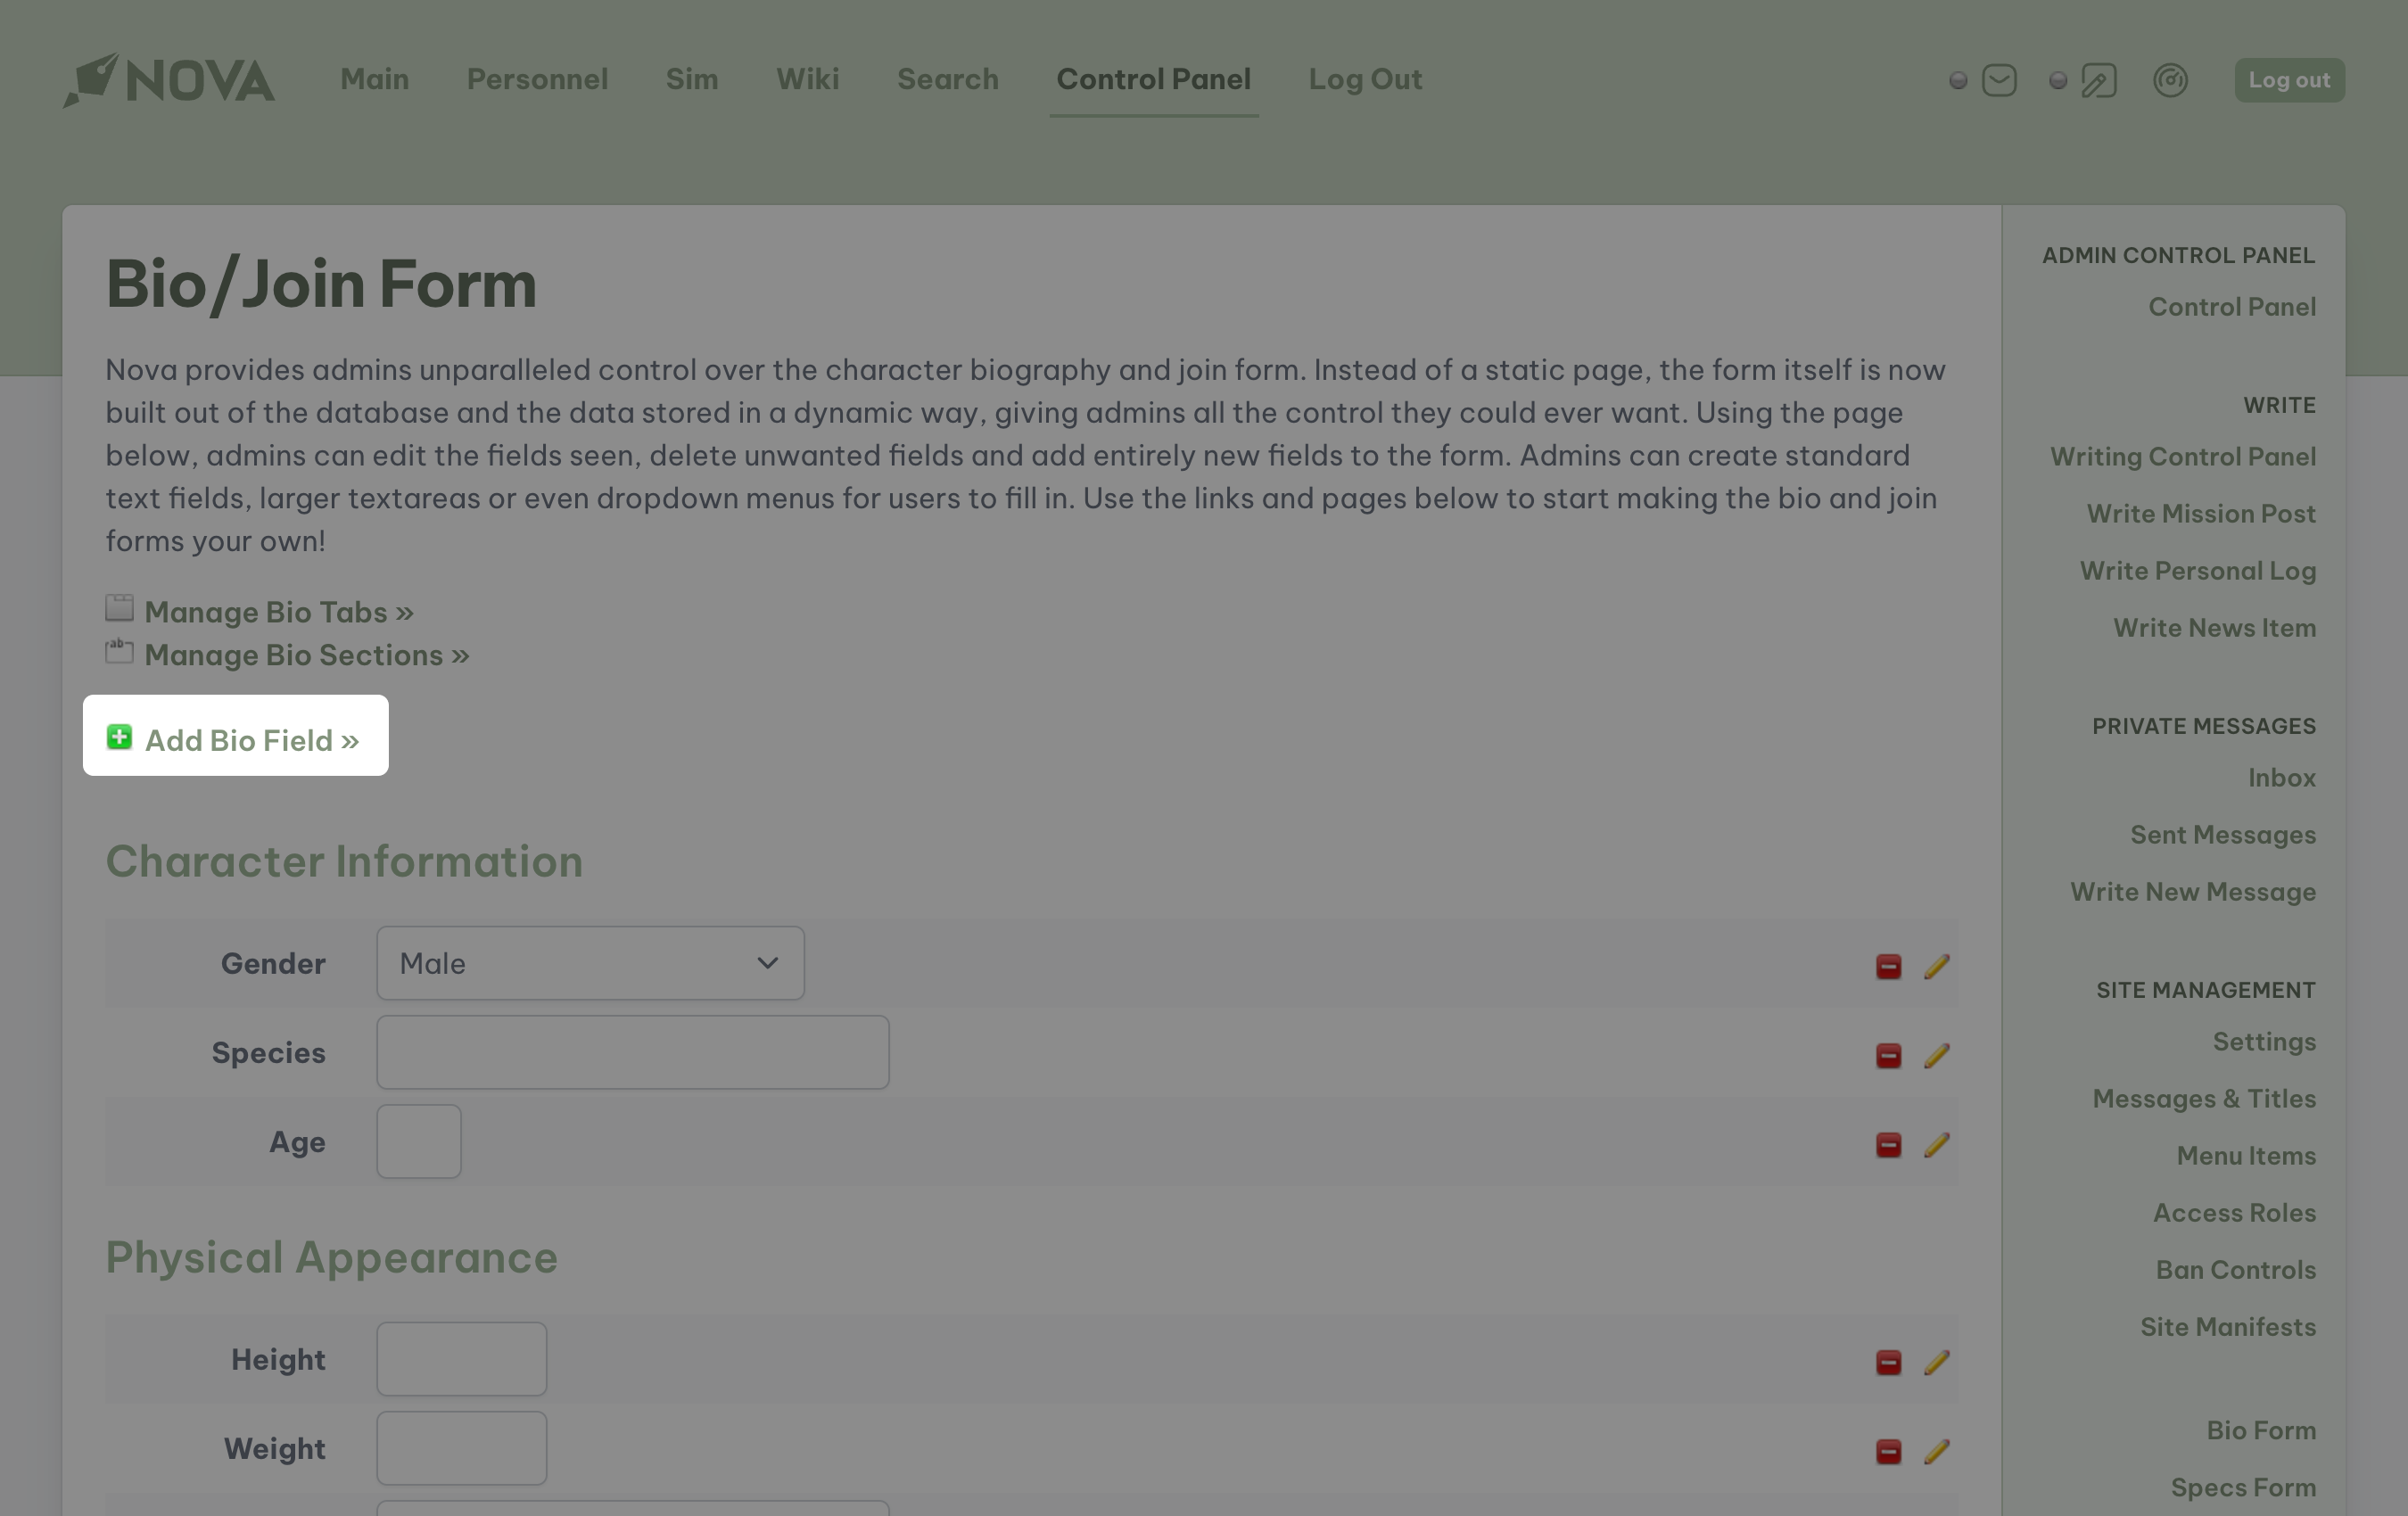Switch to the Wiki menu item
The height and width of the screenshot is (1516, 2408).
point(807,79)
